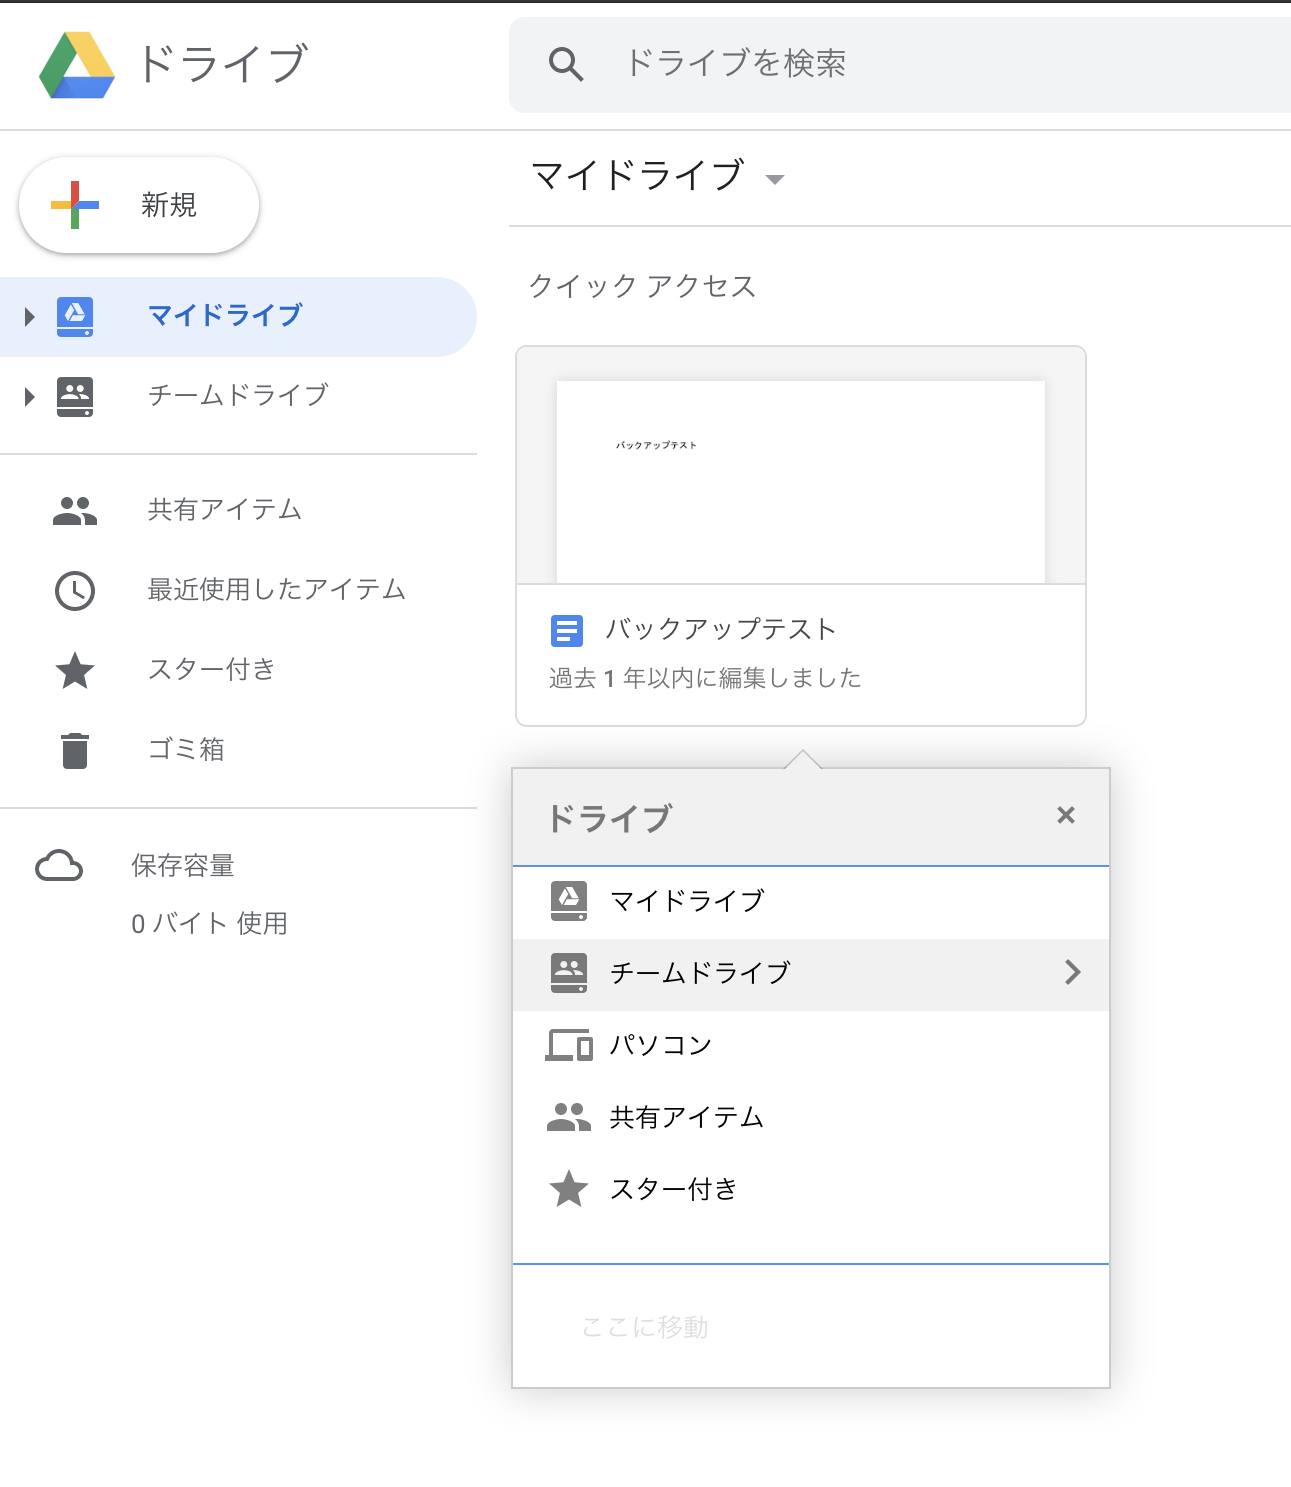Open スター付き in the sidebar
The height and width of the screenshot is (1487, 1291).
[238, 671]
